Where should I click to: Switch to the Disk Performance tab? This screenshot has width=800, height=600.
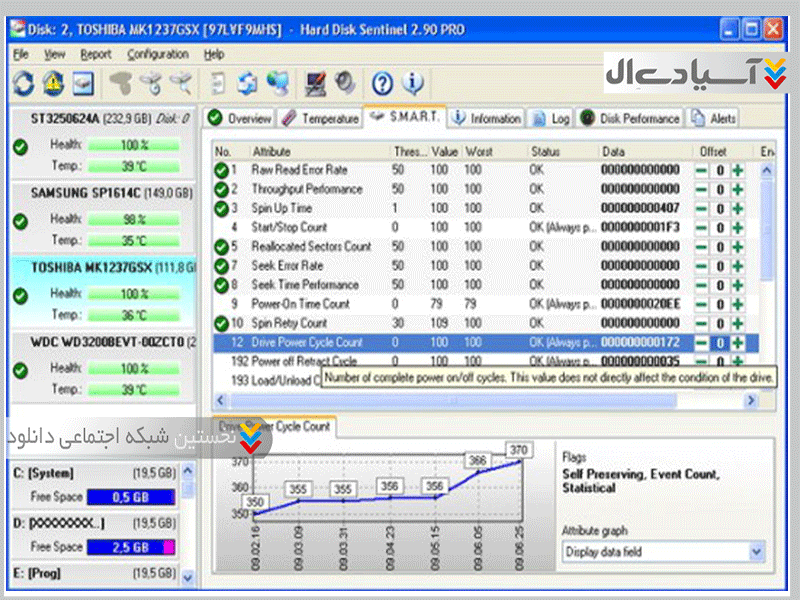630,118
